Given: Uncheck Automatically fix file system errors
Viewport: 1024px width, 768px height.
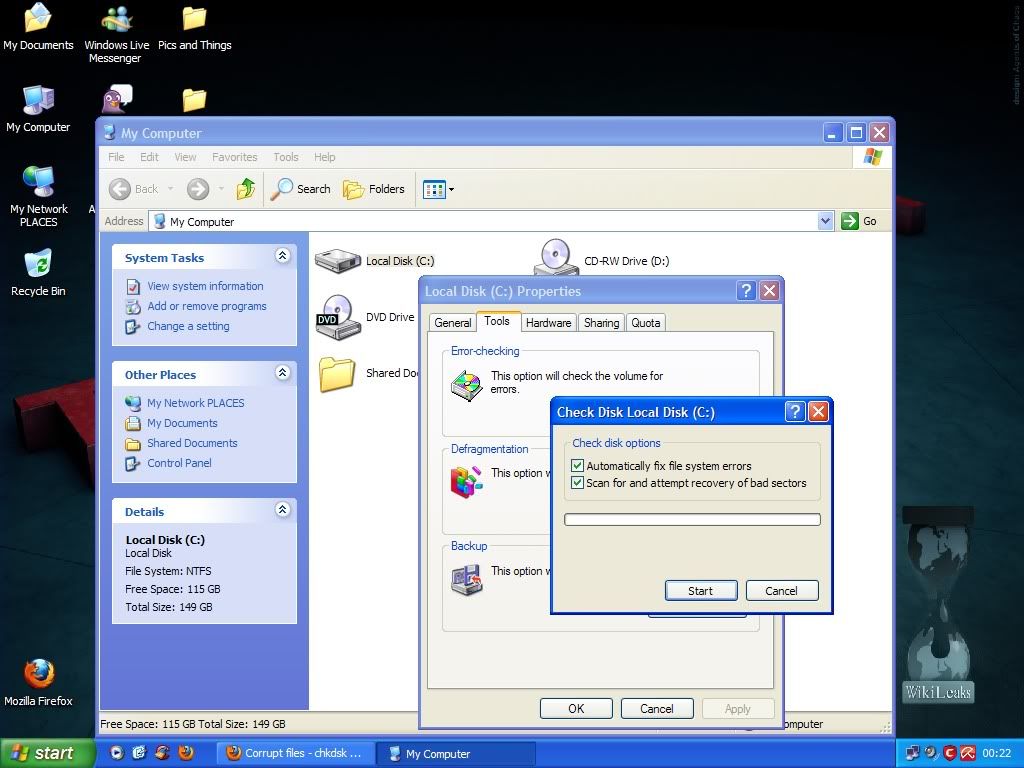Looking at the screenshot, I should 577,466.
